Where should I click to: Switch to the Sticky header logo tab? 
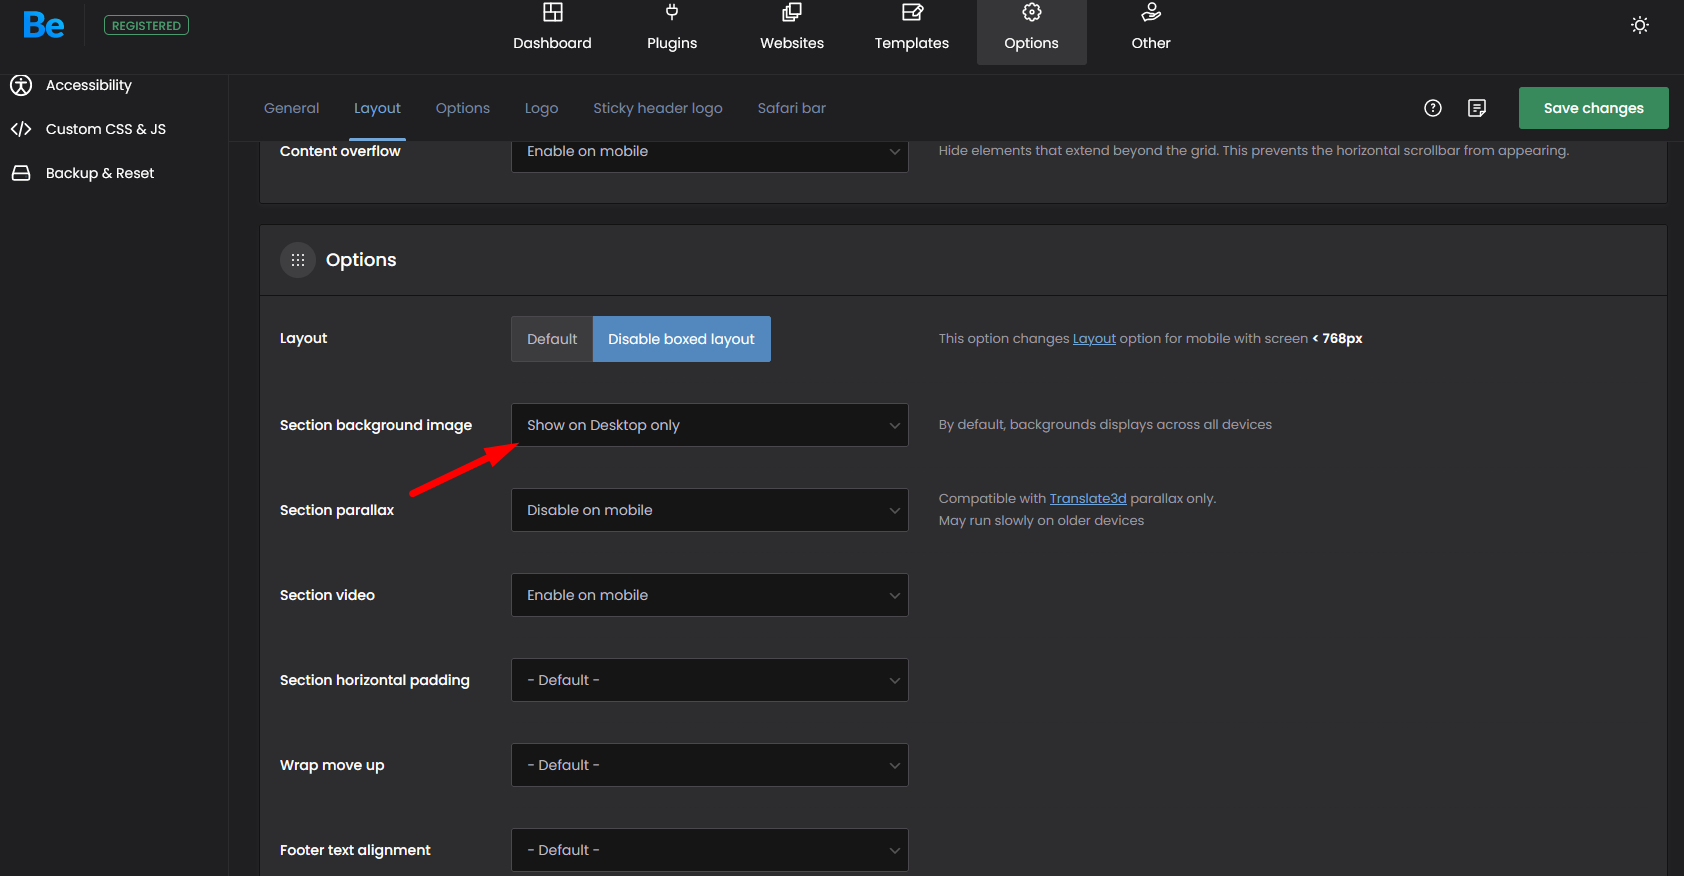pos(658,108)
